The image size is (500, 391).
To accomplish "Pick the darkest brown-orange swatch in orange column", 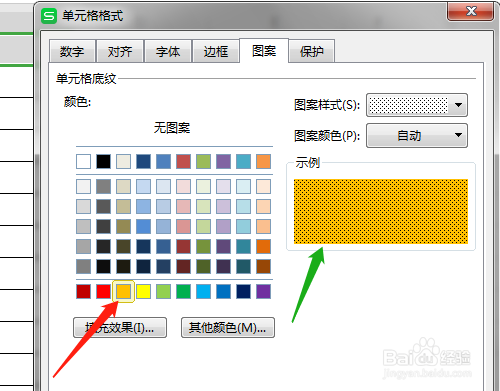I will pyautogui.click(x=263, y=266).
